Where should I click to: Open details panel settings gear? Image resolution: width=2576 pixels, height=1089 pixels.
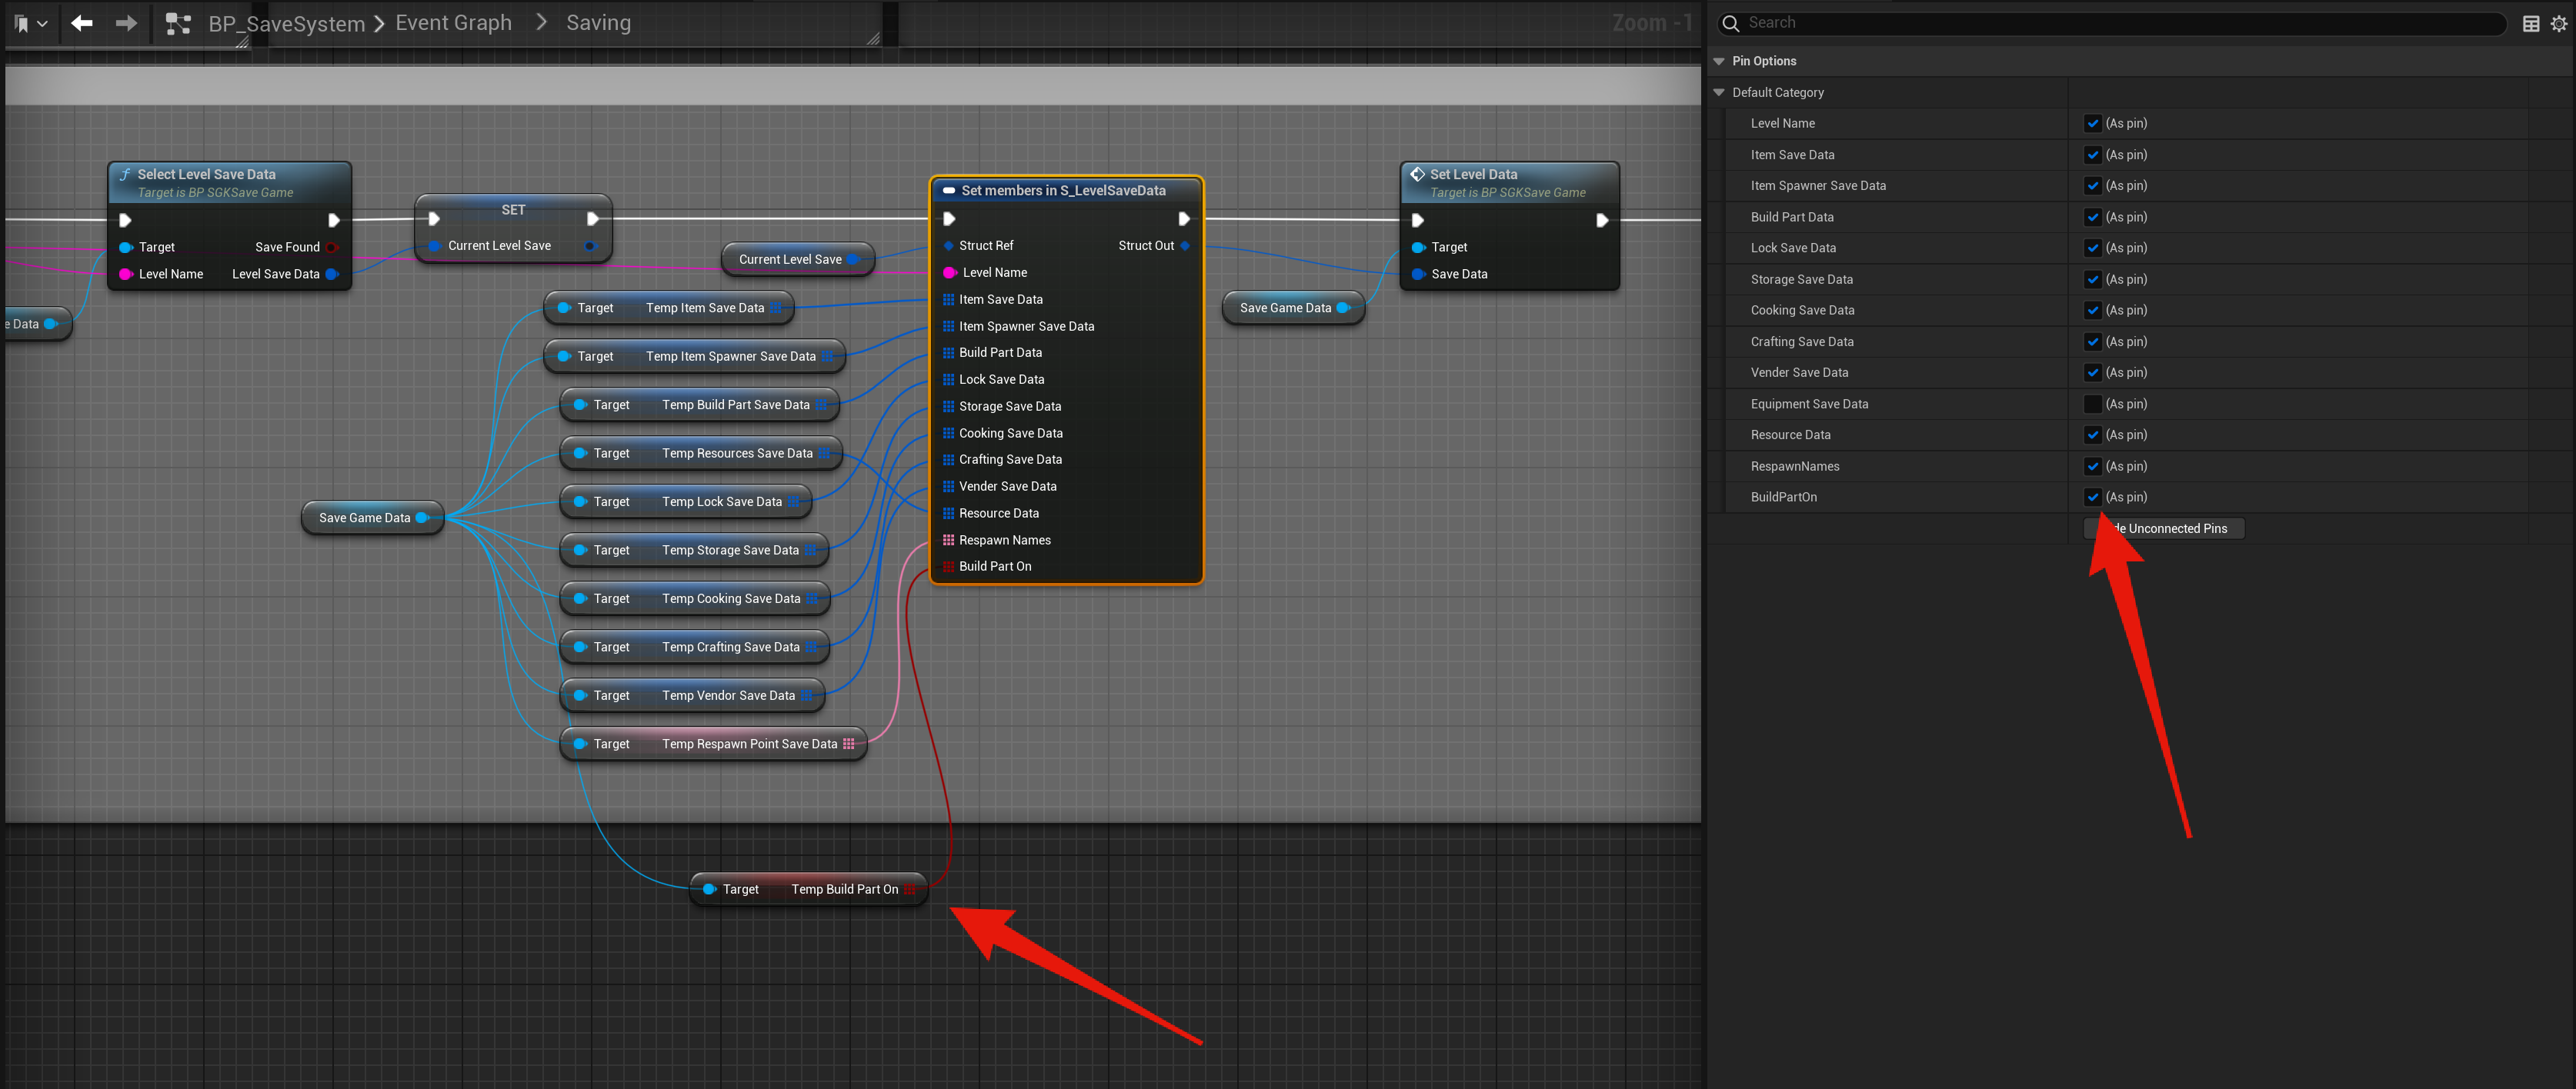2558,23
